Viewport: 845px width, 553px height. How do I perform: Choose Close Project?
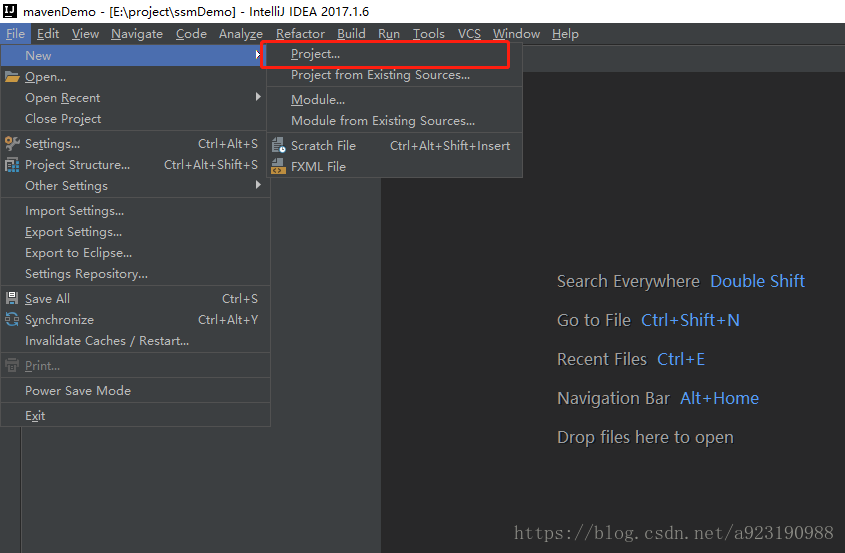coord(135,119)
